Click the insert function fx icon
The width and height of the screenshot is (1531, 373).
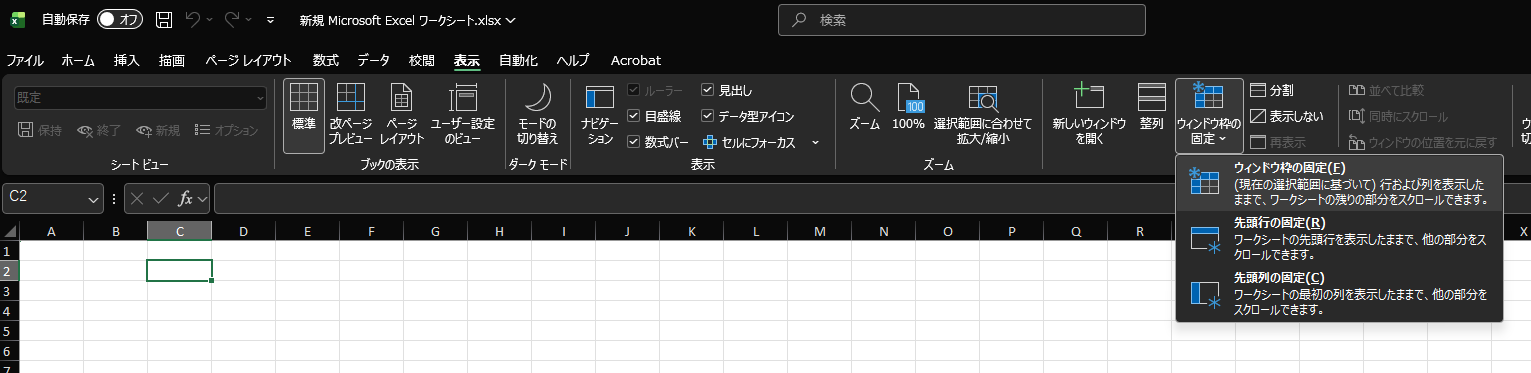(x=185, y=199)
